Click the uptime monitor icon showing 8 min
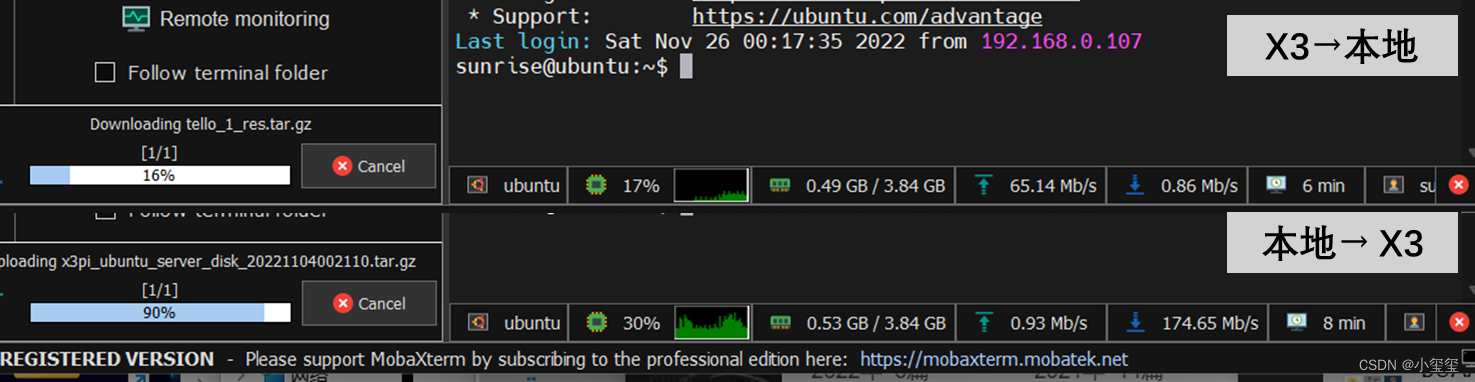This screenshot has width=1475, height=382. click(x=1296, y=322)
